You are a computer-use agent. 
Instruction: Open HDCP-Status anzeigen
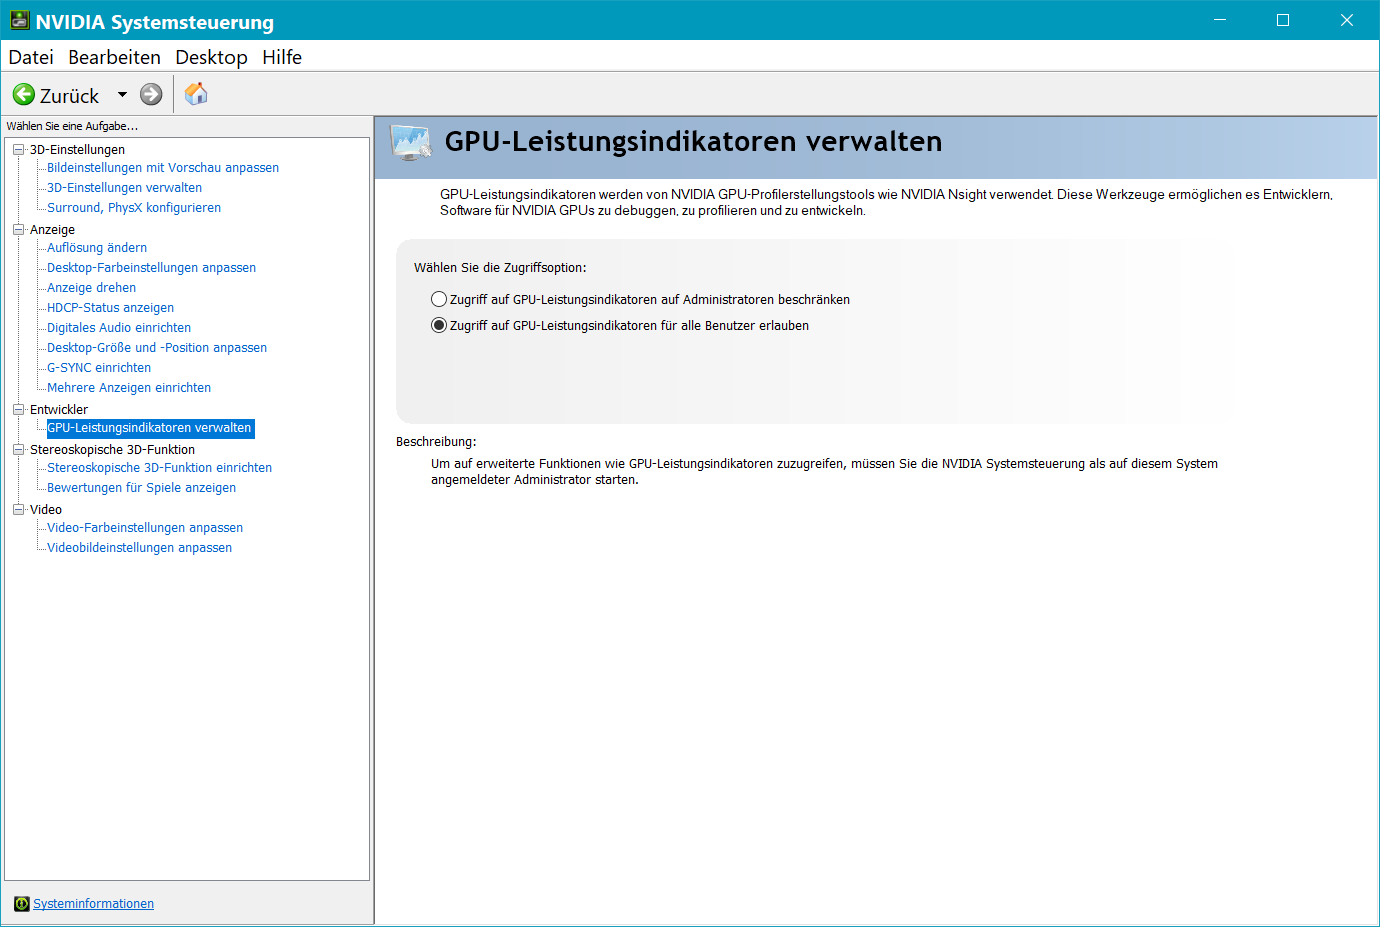(x=110, y=308)
